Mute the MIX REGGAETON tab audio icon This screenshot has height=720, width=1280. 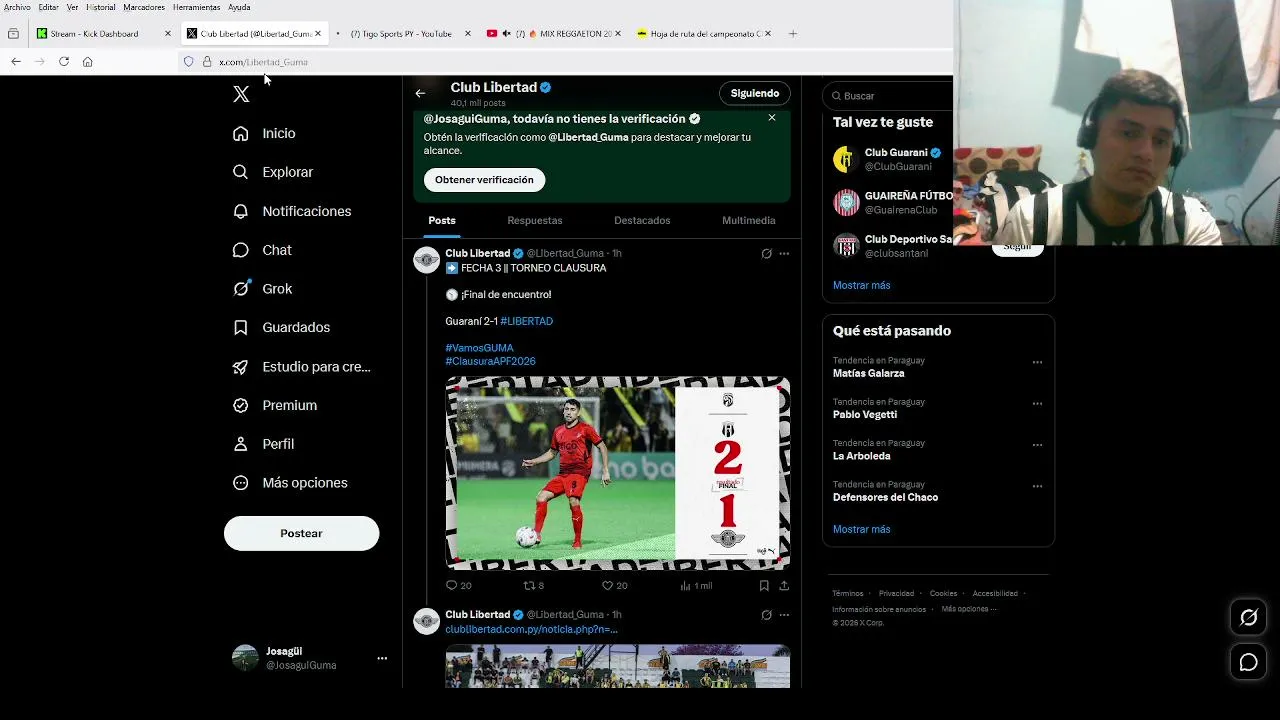(x=507, y=33)
